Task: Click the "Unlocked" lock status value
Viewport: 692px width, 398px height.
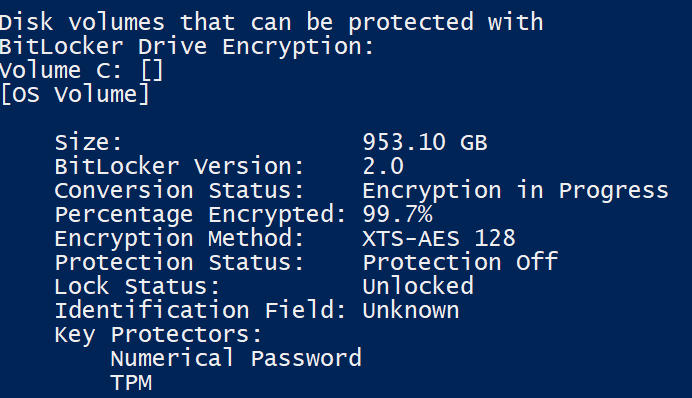Action: (x=418, y=286)
